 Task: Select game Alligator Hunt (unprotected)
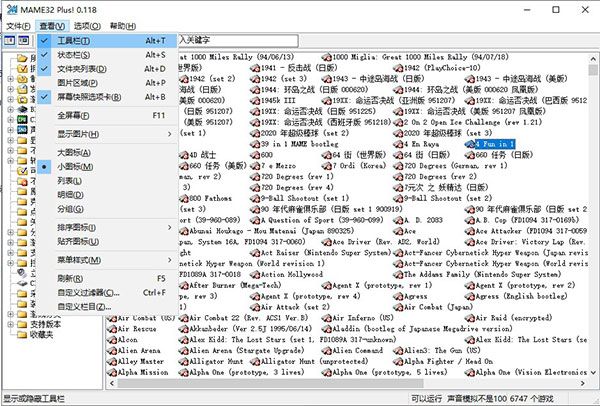314,362
